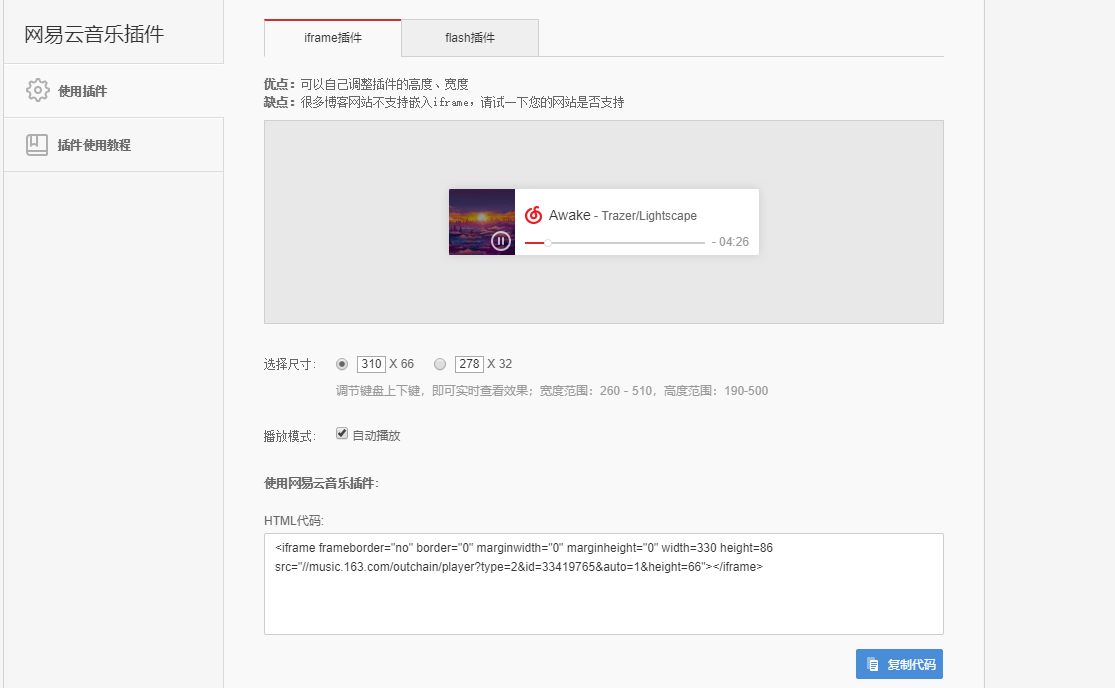
Task: Pause the song on the album cover
Action: pyautogui.click(x=501, y=241)
